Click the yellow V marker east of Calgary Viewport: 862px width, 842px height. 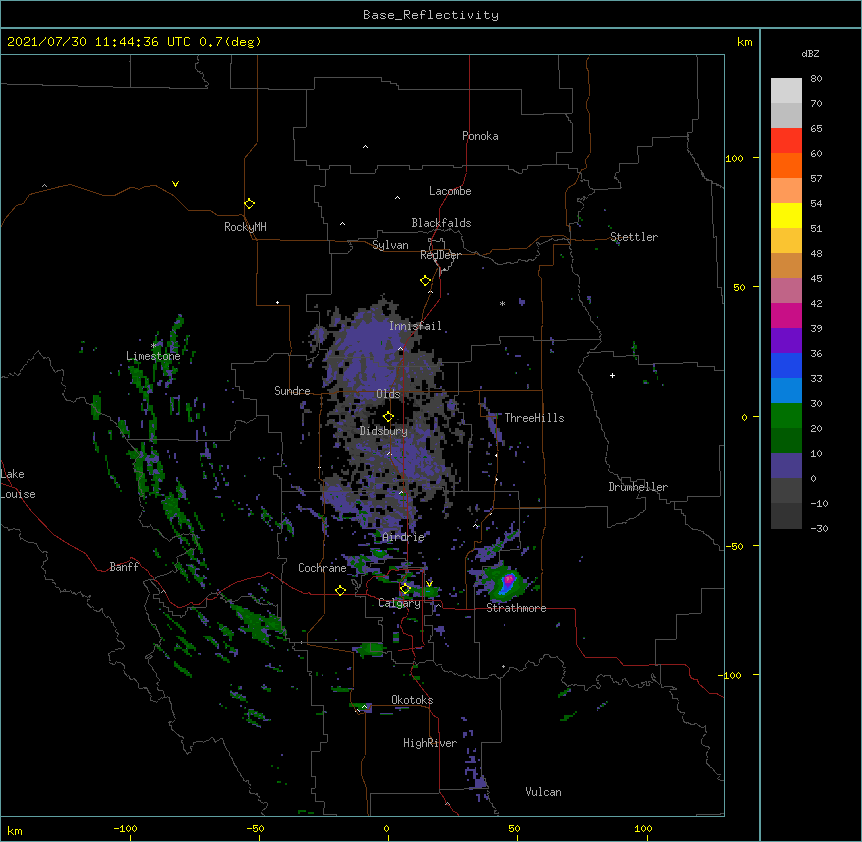429,583
